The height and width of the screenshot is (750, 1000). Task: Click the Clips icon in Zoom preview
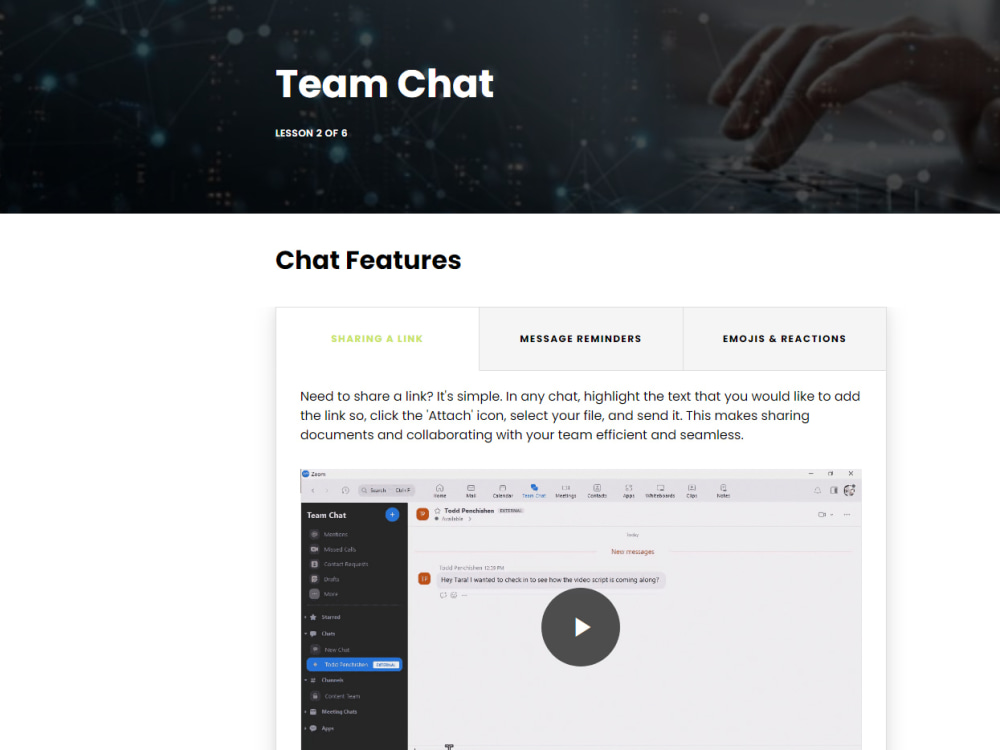tap(691, 490)
